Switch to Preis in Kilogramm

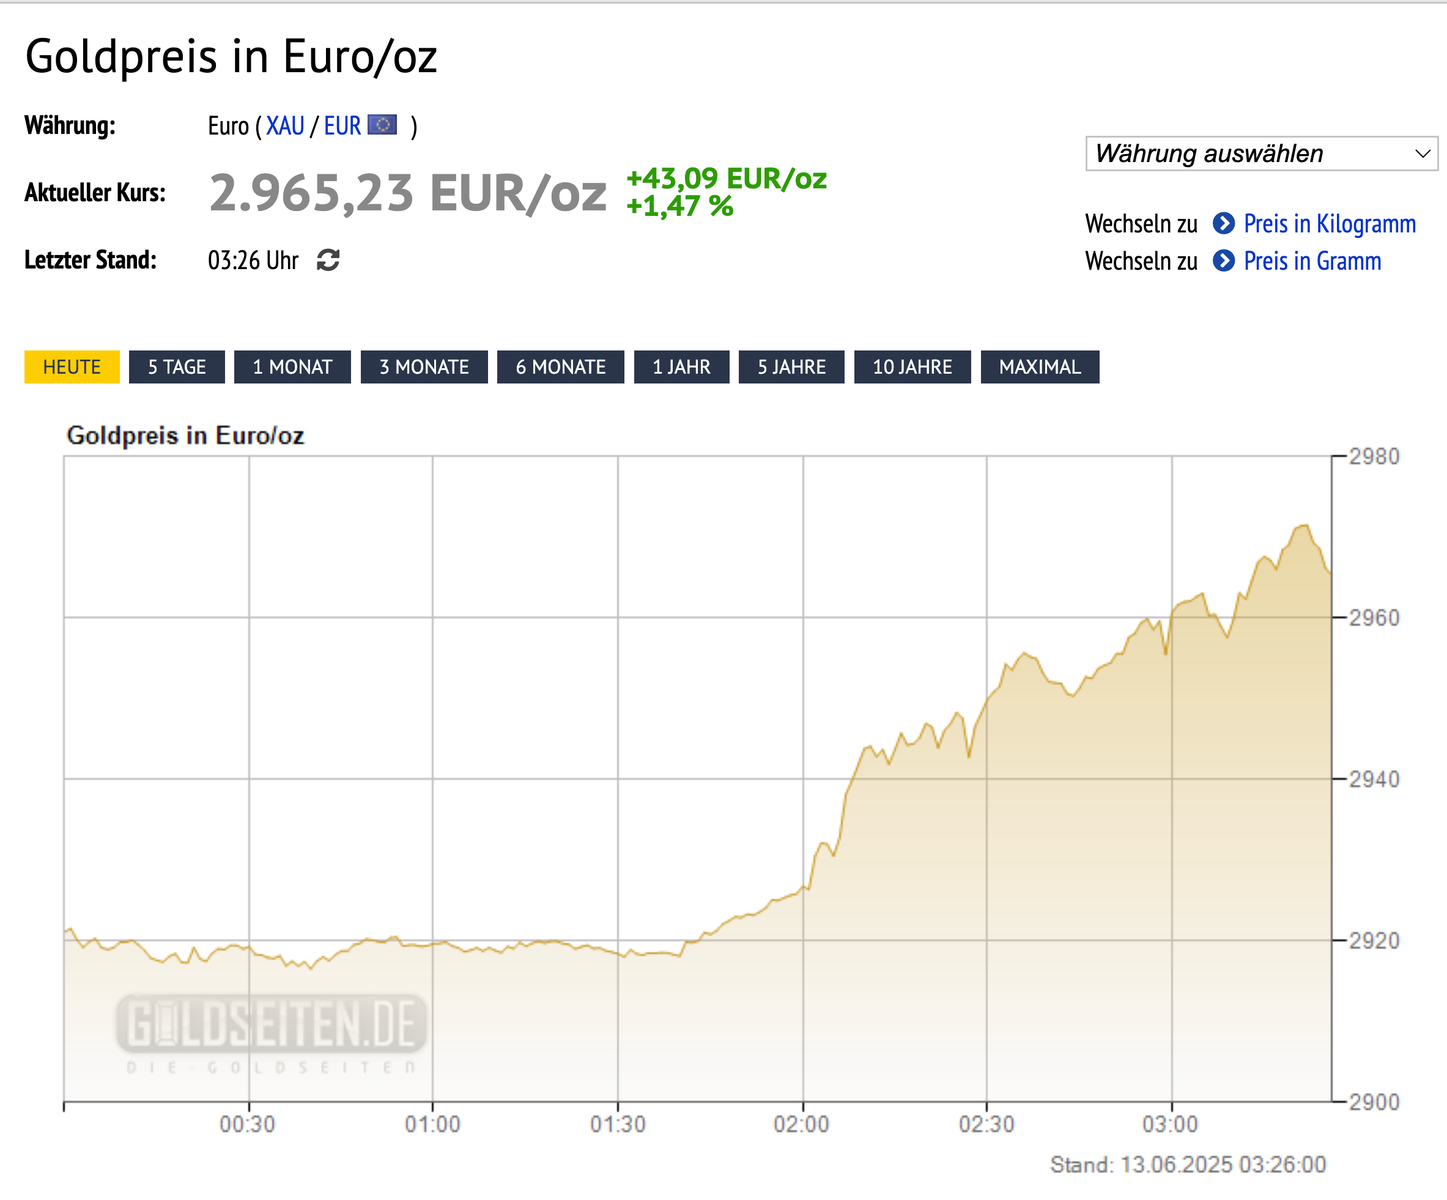pyautogui.click(x=1329, y=224)
